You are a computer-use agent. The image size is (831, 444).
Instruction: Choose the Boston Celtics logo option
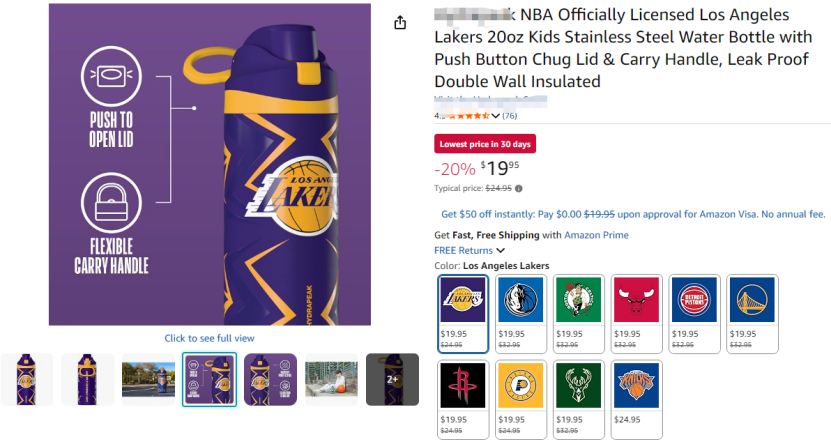579,314
